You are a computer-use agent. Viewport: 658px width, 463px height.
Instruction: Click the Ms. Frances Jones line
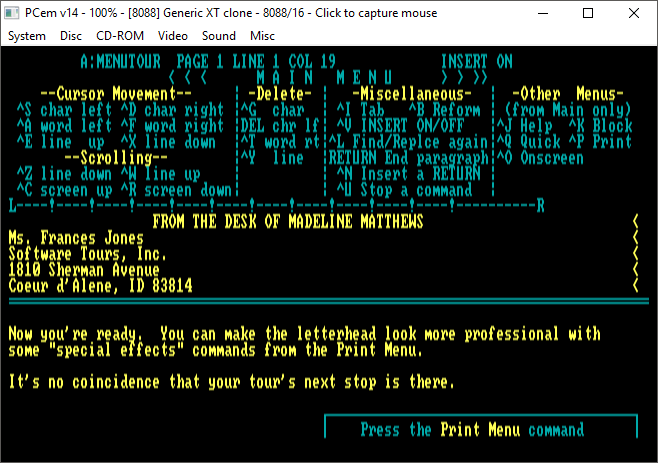point(76,238)
